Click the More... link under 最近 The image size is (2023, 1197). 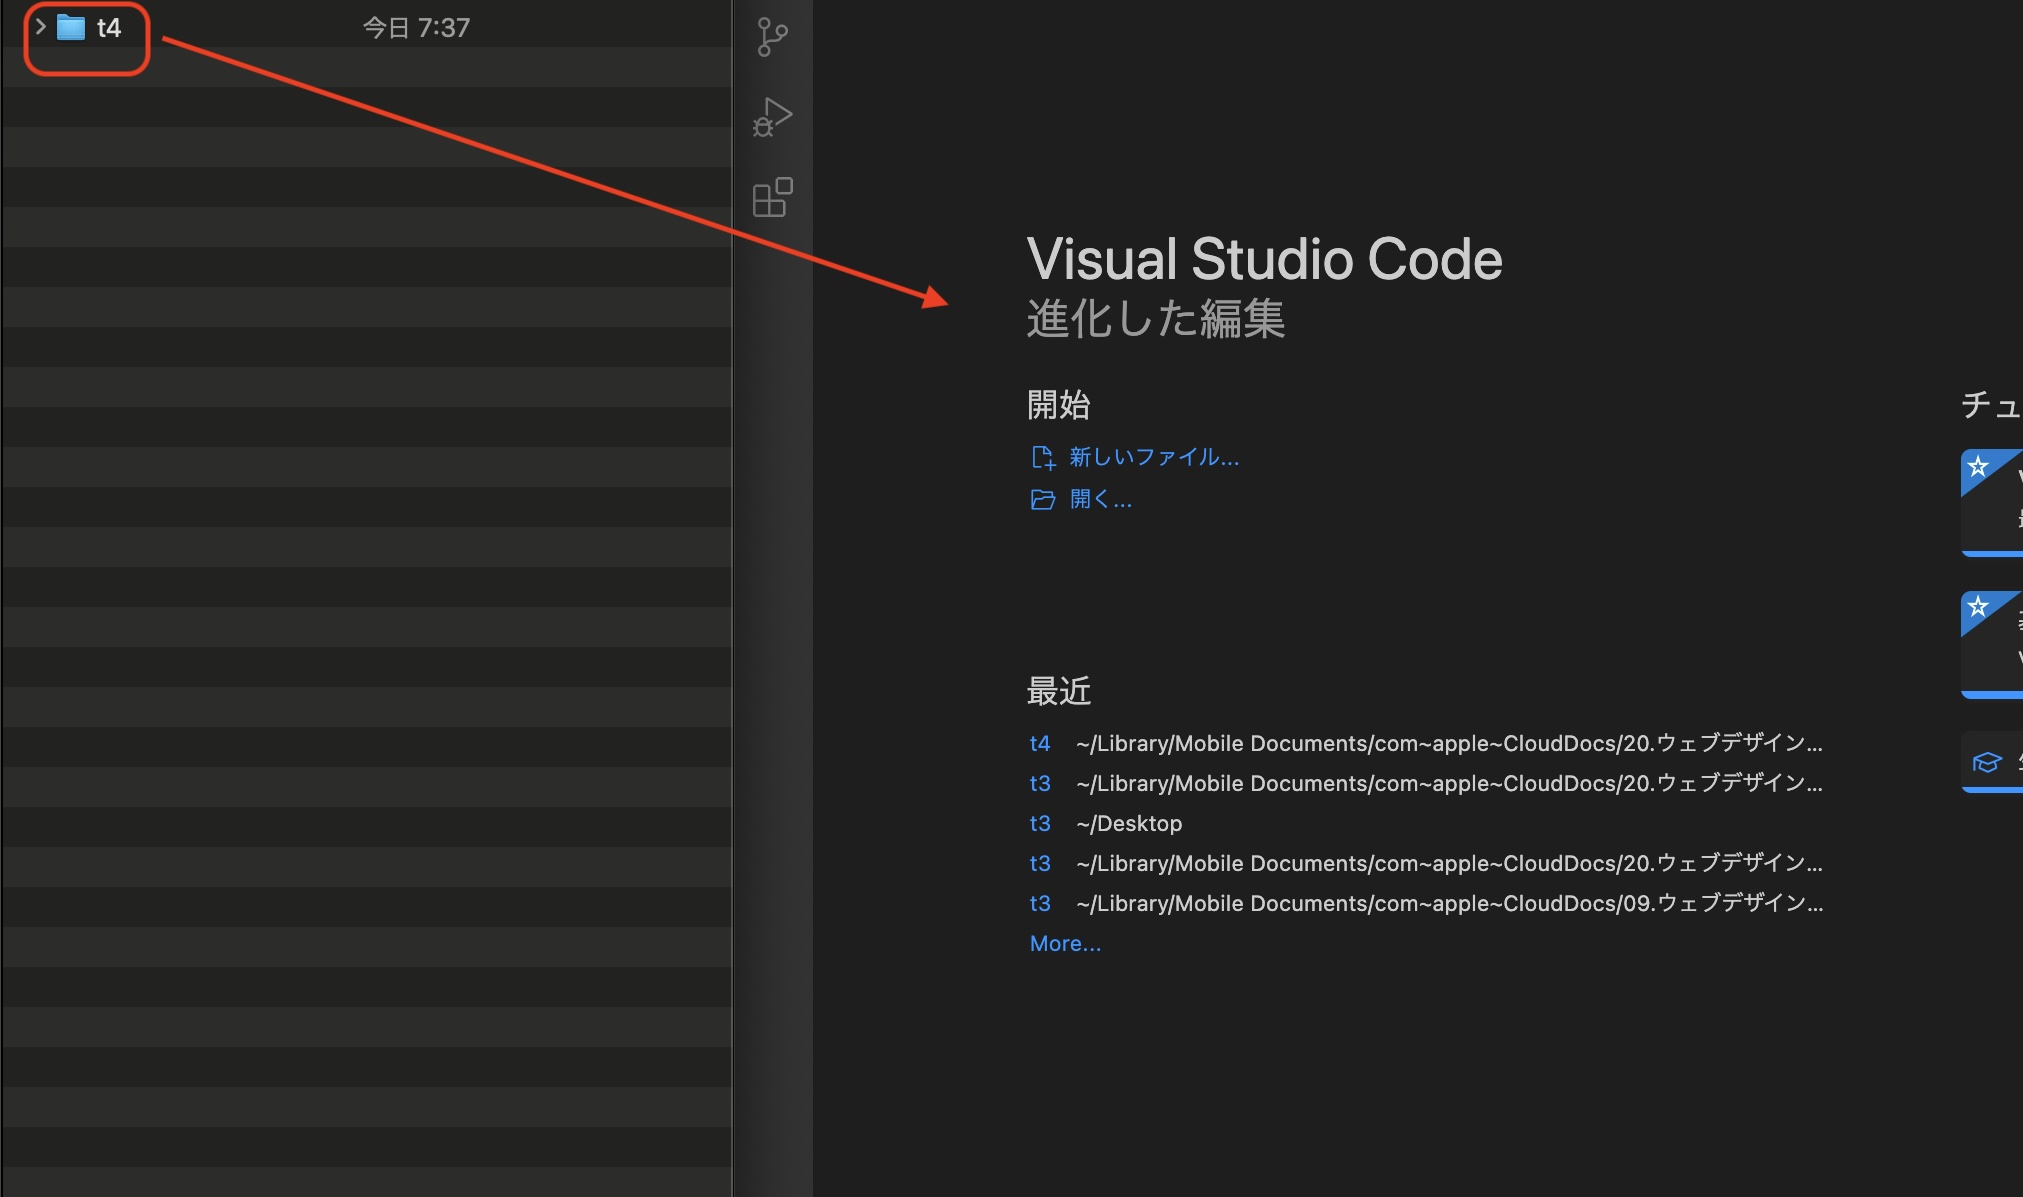[1065, 943]
